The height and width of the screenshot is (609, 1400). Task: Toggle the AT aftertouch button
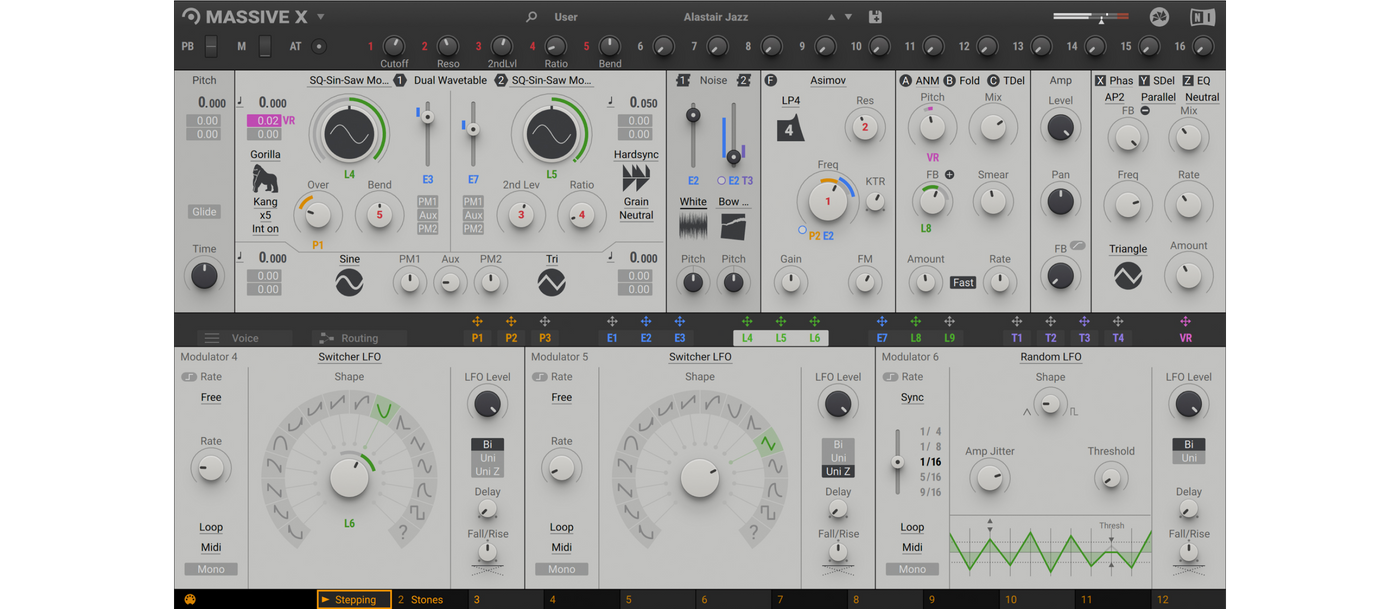pyautogui.click(x=319, y=46)
